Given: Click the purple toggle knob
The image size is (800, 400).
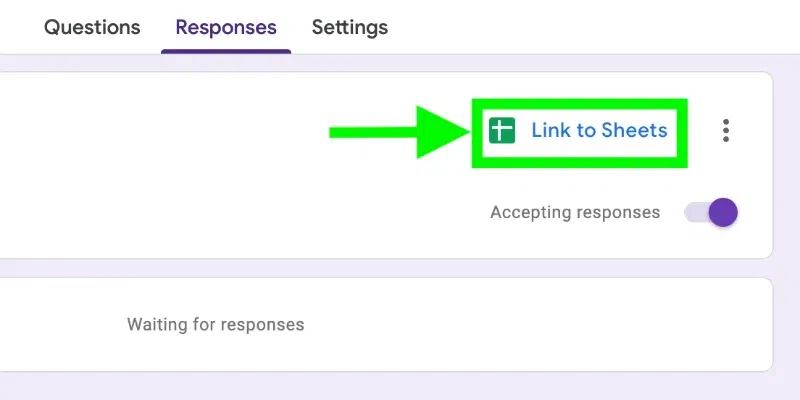Looking at the screenshot, I should point(722,212).
